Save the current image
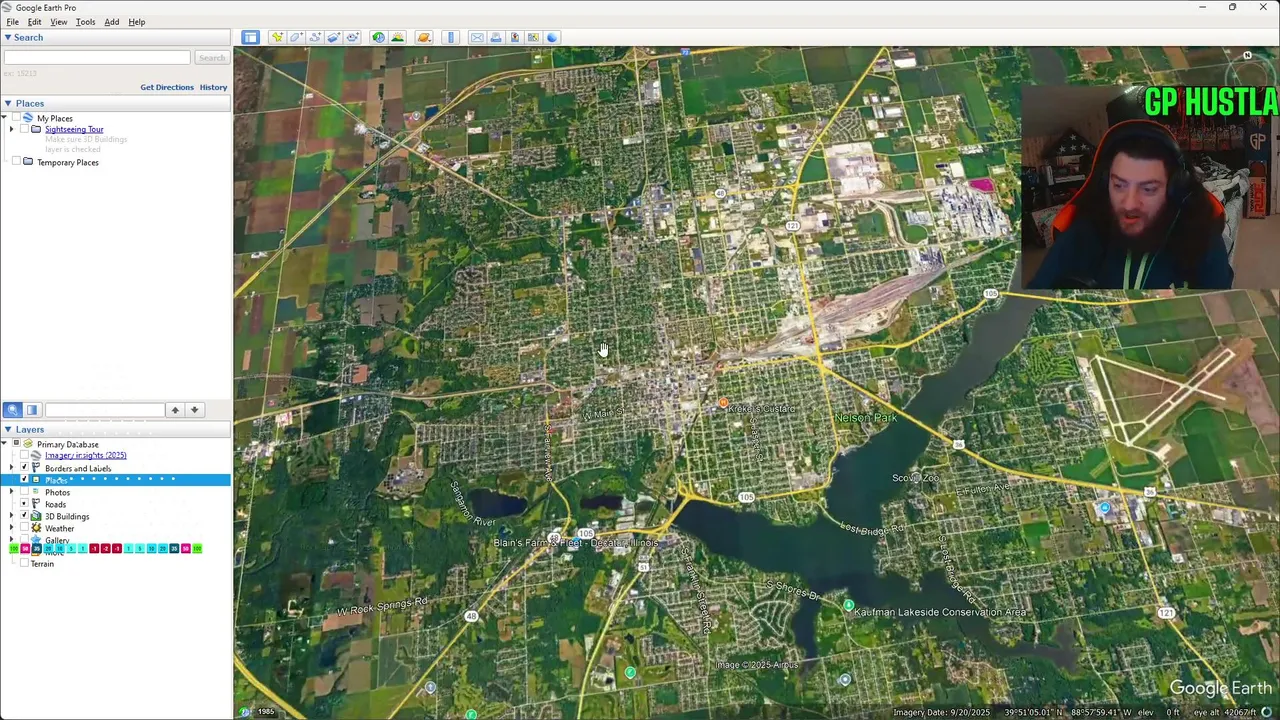This screenshot has height=720, width=1280. point(515,37)
